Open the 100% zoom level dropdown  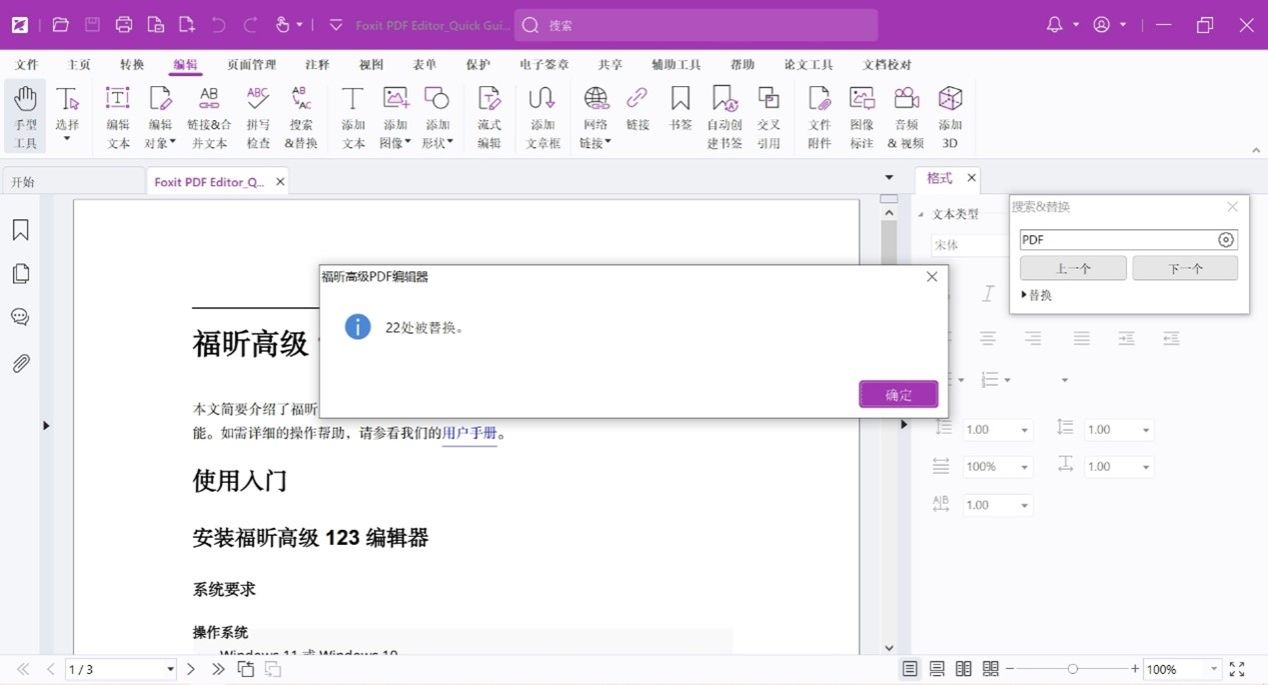tap(1214, 669)
